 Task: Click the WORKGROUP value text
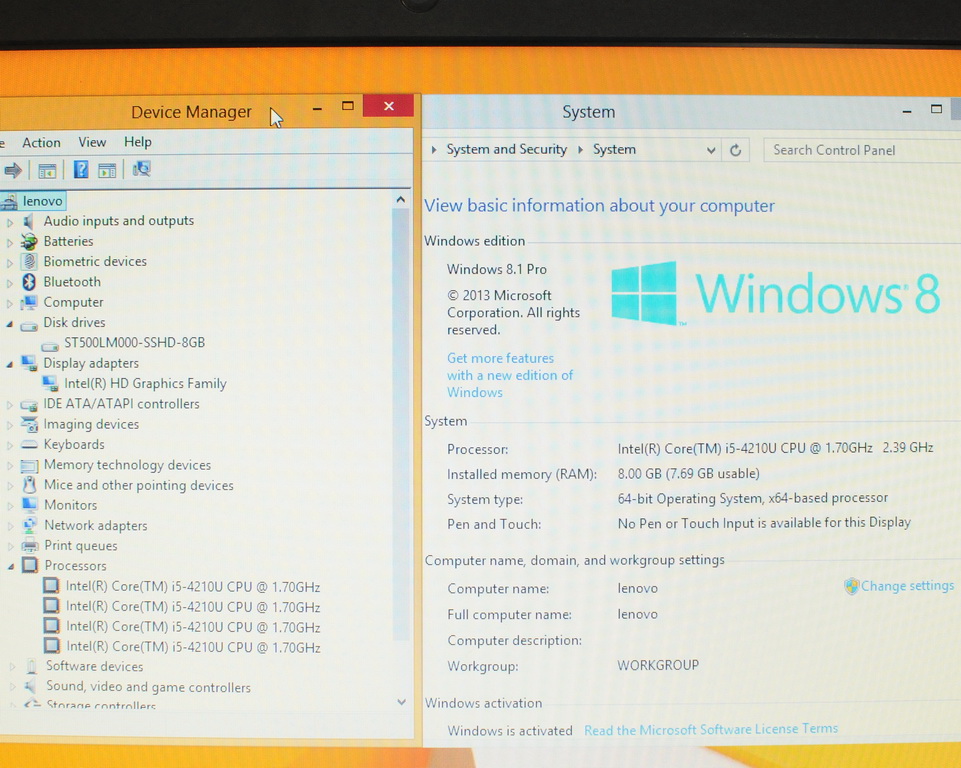658,665
